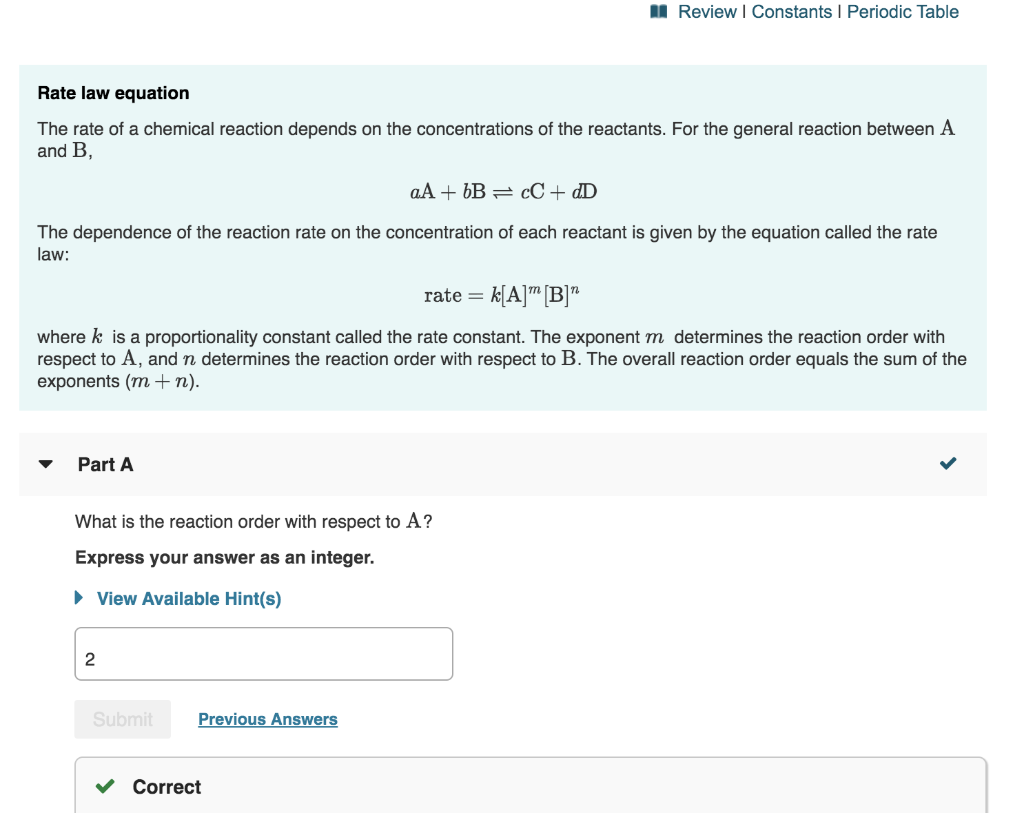Open the Review page
Screen dimensions: 1024x813
pos(706,11)
